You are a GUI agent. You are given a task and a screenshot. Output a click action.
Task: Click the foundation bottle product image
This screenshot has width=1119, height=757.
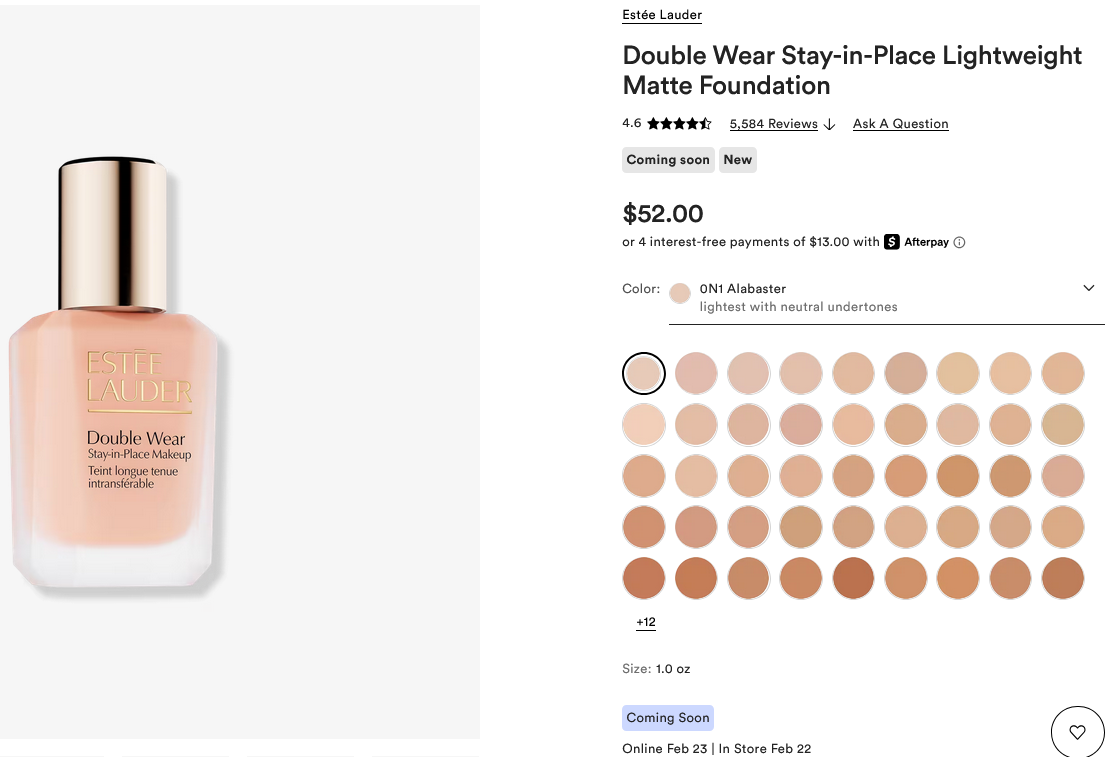tap(120, 380)
